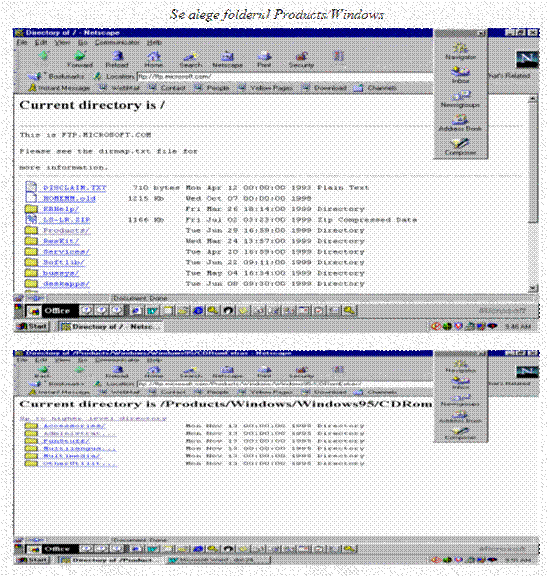547x576 pixels.
Task: Open Inbox from the top window's component bar
Action: point(460,75)
